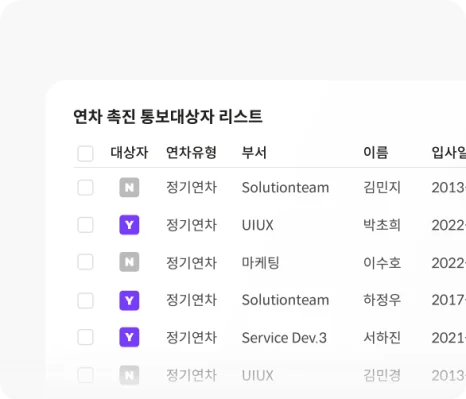Viewport: 466px width, 399px height.
Task: Enable the checkbox for 서하진 row
Action: click(x=85, y=337)
